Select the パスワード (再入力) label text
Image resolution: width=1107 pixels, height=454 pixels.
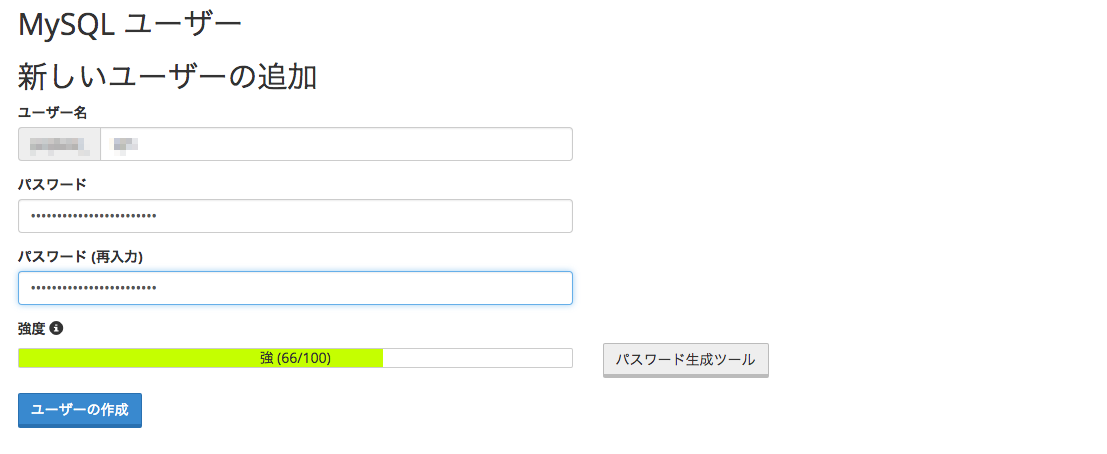click(80, 257)
